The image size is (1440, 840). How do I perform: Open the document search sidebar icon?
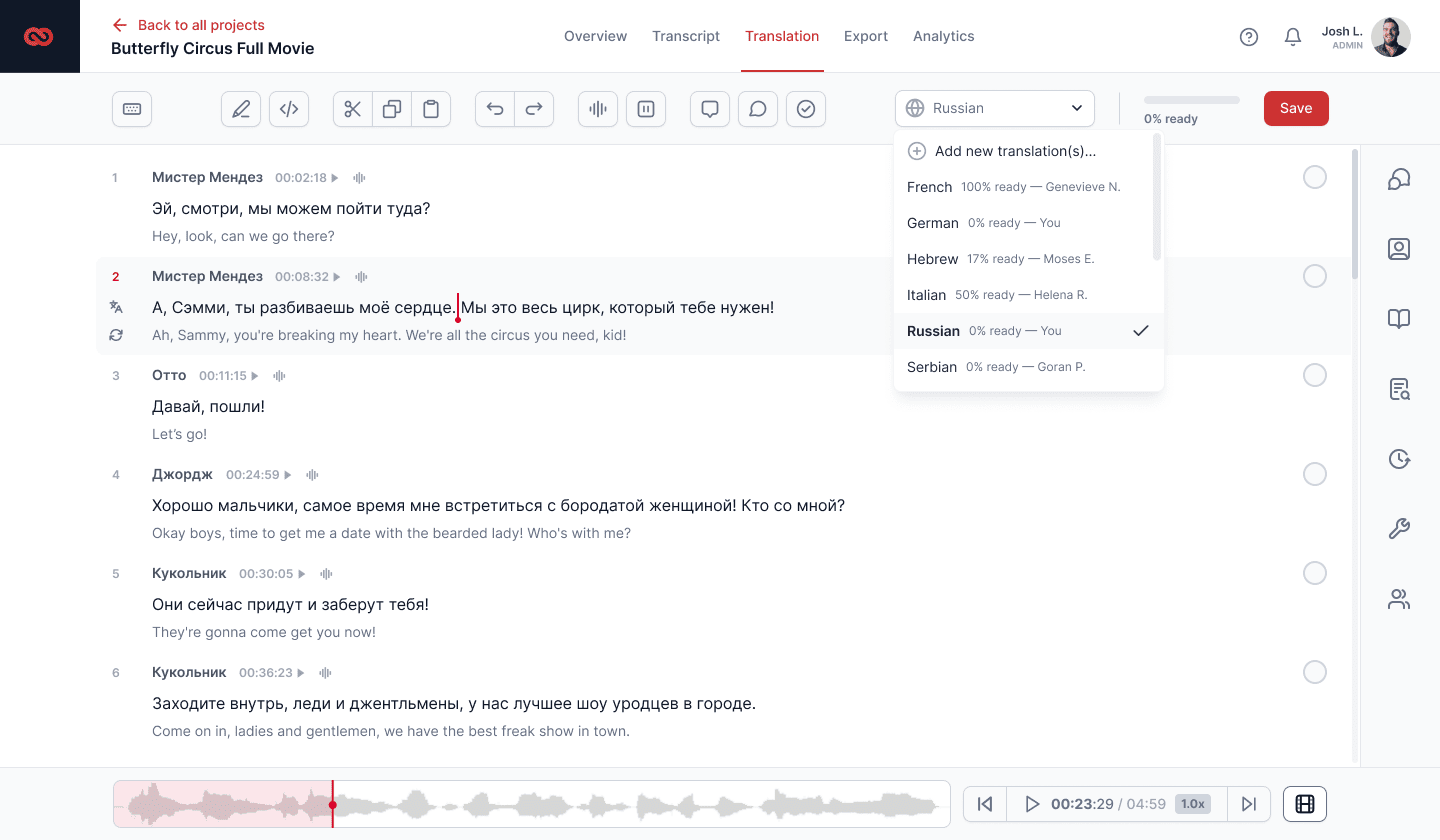[1399, 389]
